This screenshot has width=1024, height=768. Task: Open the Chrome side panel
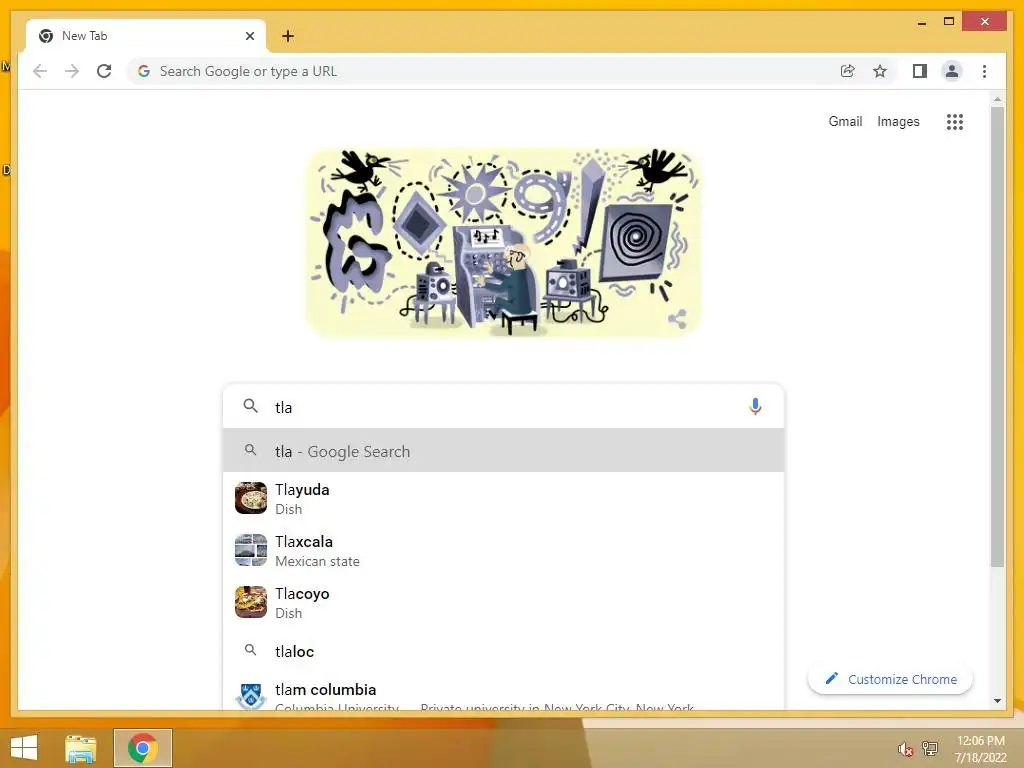click(x=920, y=71)
